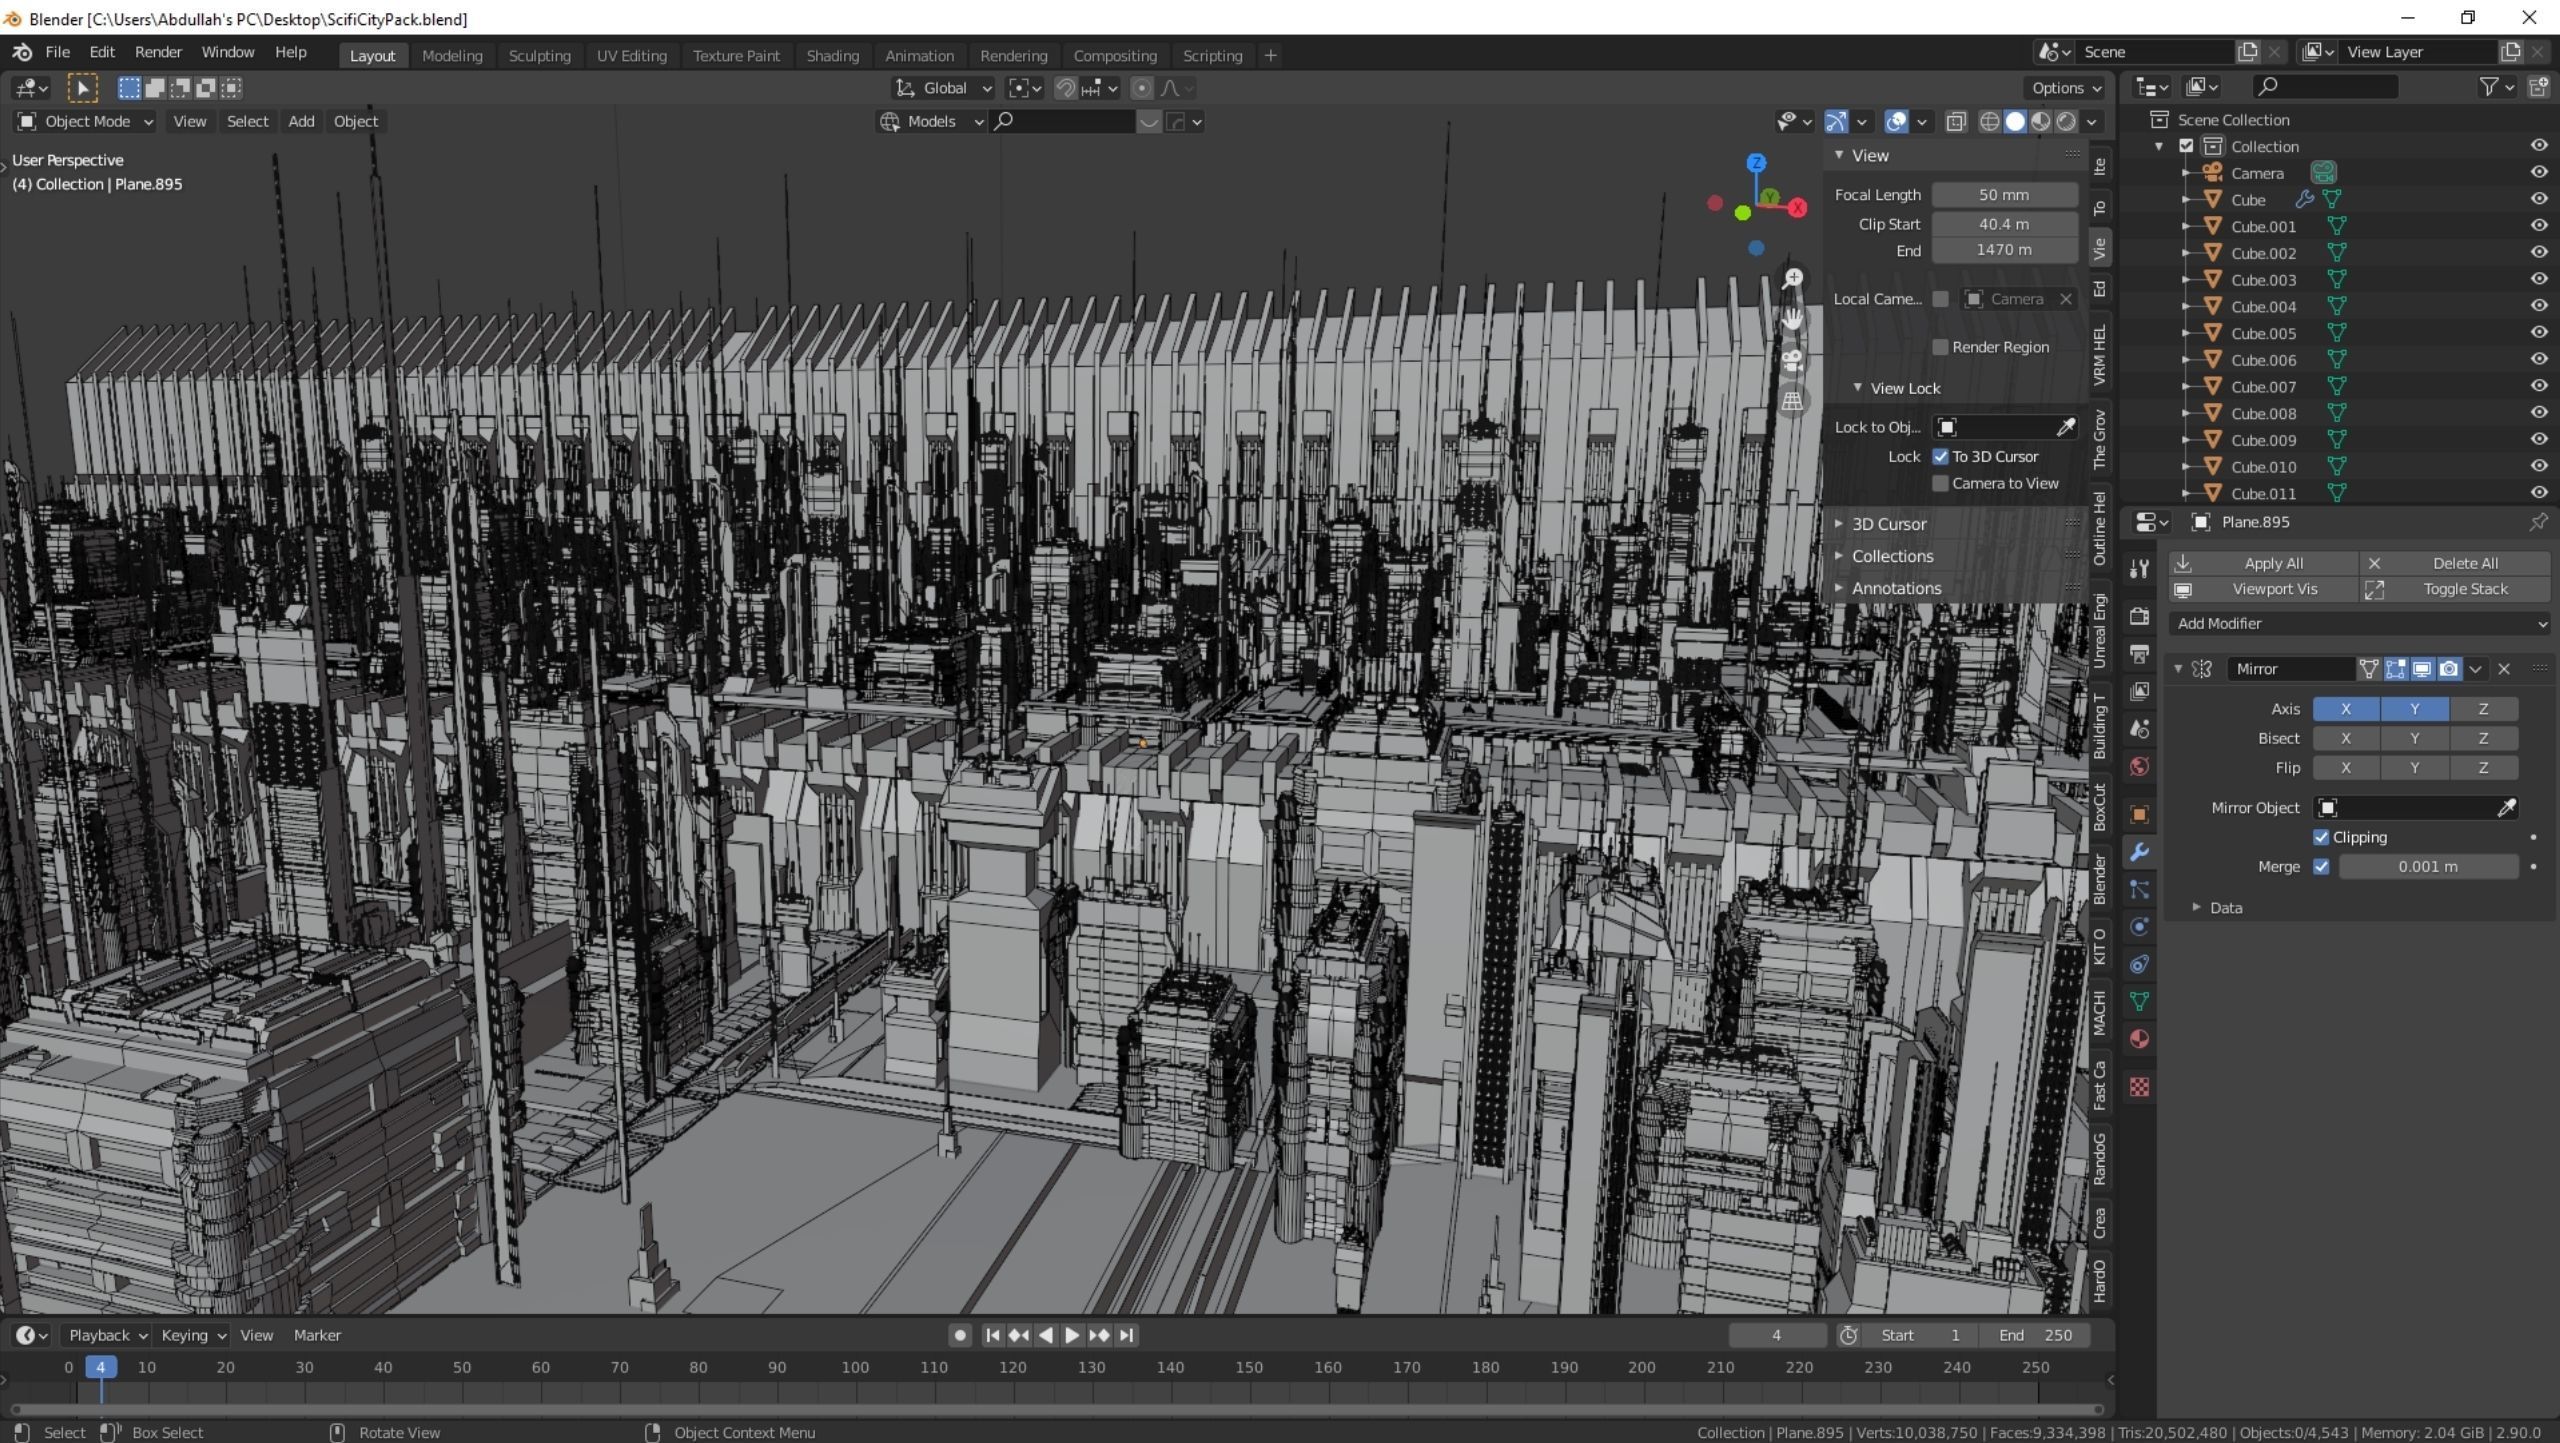Open the Material properties tab

(x=2139, y=1039)
